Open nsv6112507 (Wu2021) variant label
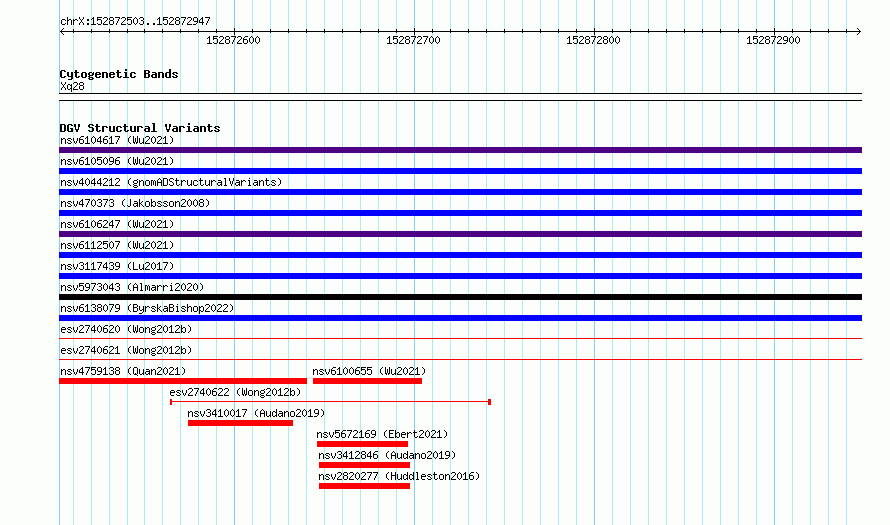This screenshot has width=890, height=525. pyautogui.click(x=117, y=245)
